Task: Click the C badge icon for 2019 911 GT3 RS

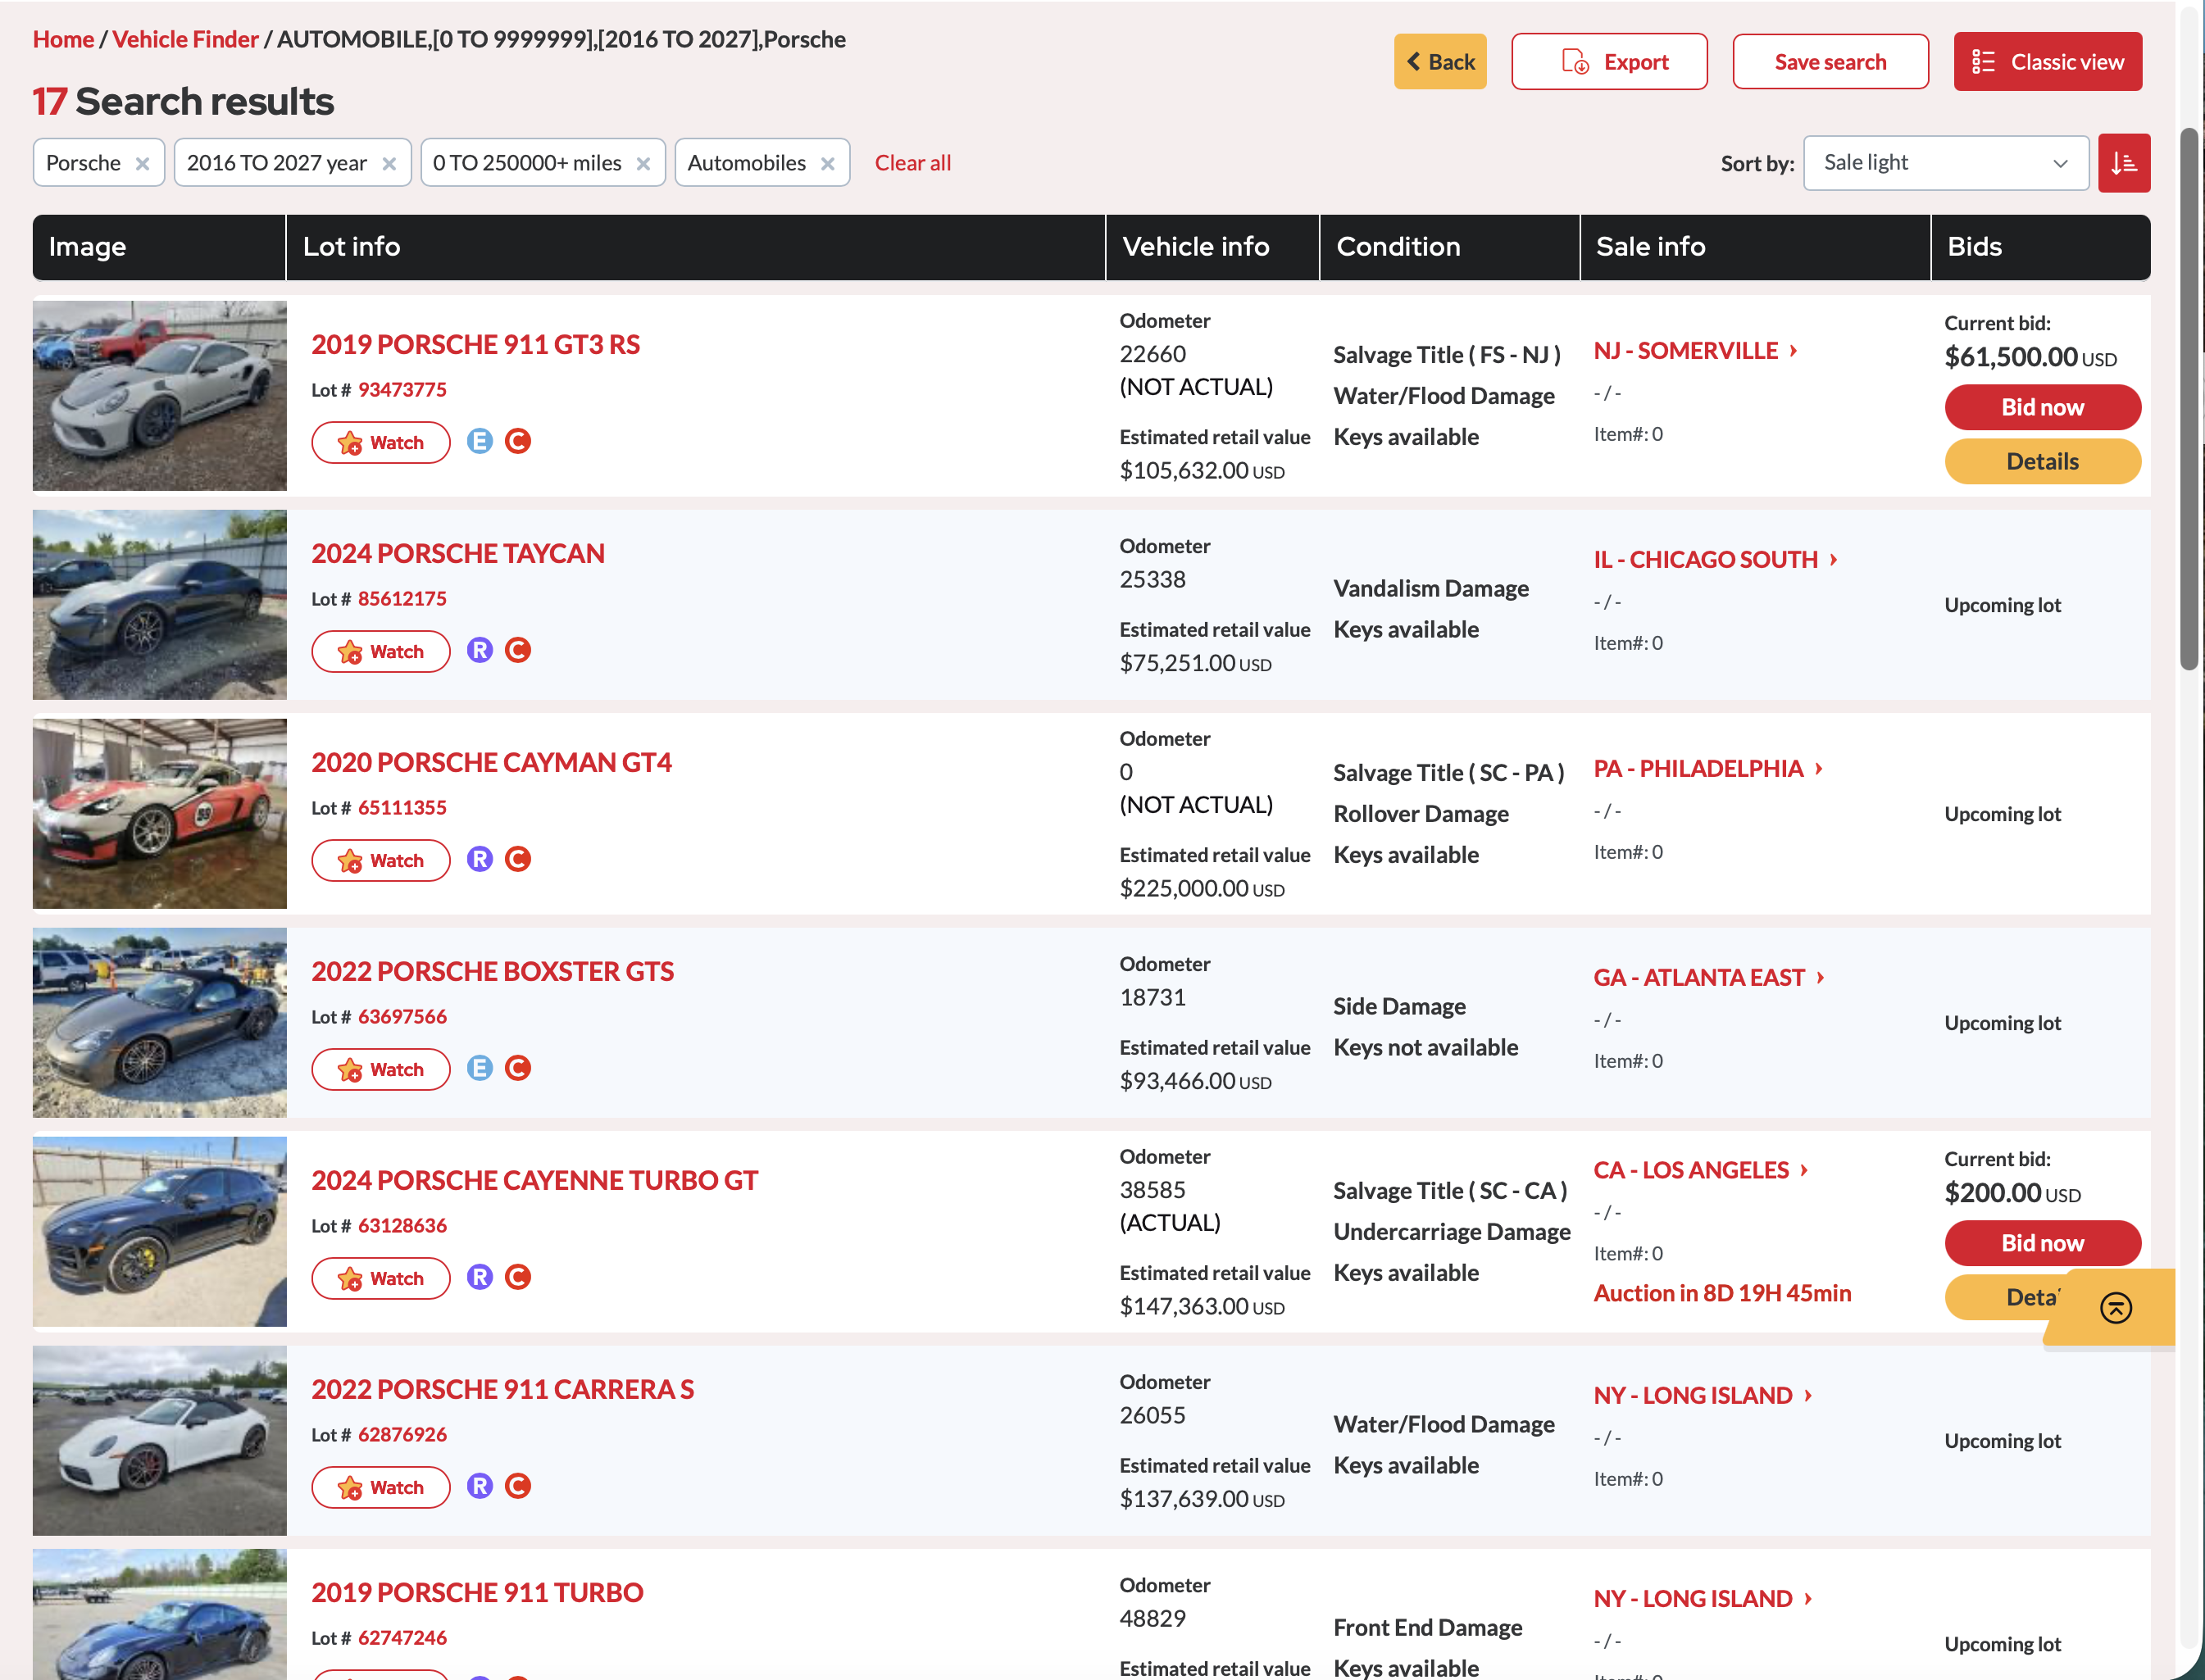Action: pos(518,441)
